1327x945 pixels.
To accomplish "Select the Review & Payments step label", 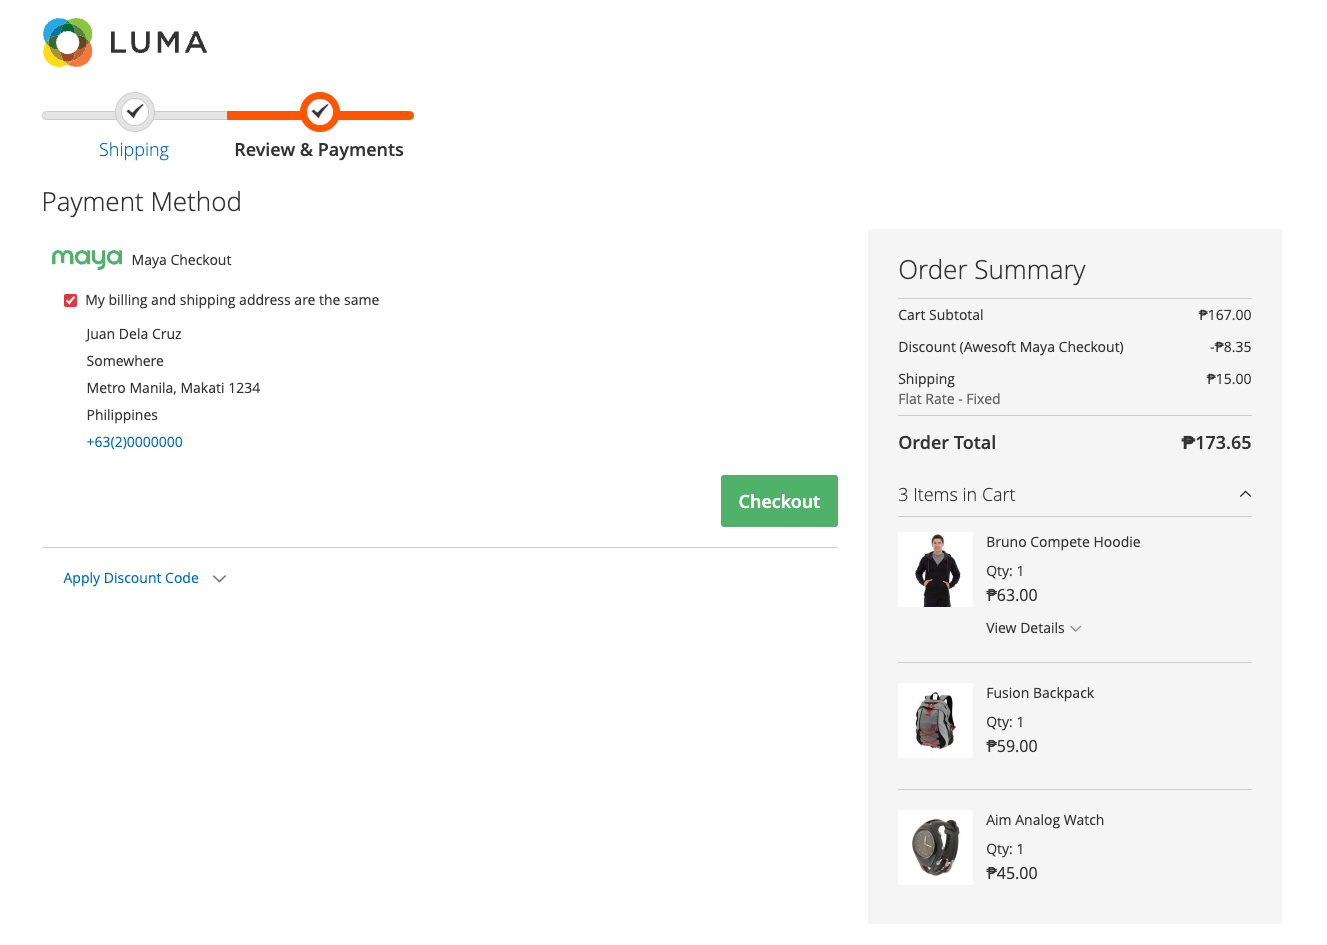I will pos(319,150).
